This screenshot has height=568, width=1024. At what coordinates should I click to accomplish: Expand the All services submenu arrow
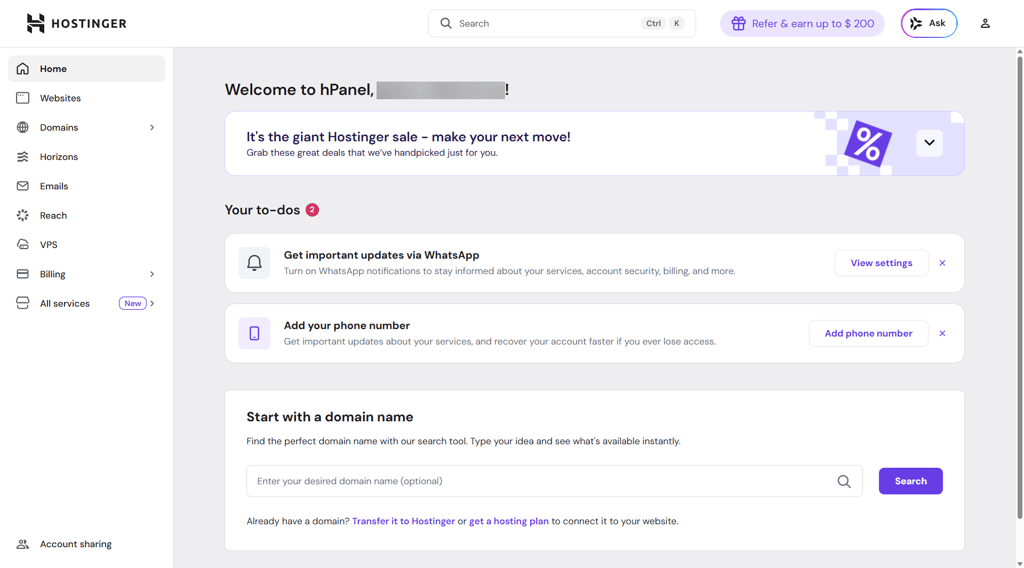click(x=152, y=304)
